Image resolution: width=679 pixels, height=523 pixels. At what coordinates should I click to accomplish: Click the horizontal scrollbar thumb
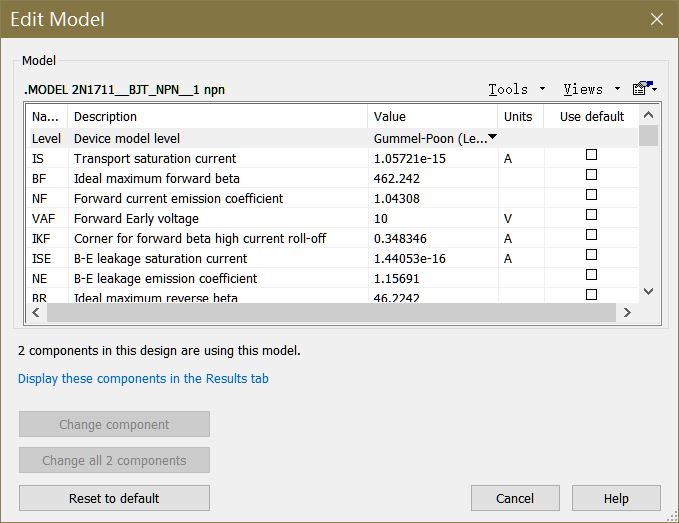(331, 312)
